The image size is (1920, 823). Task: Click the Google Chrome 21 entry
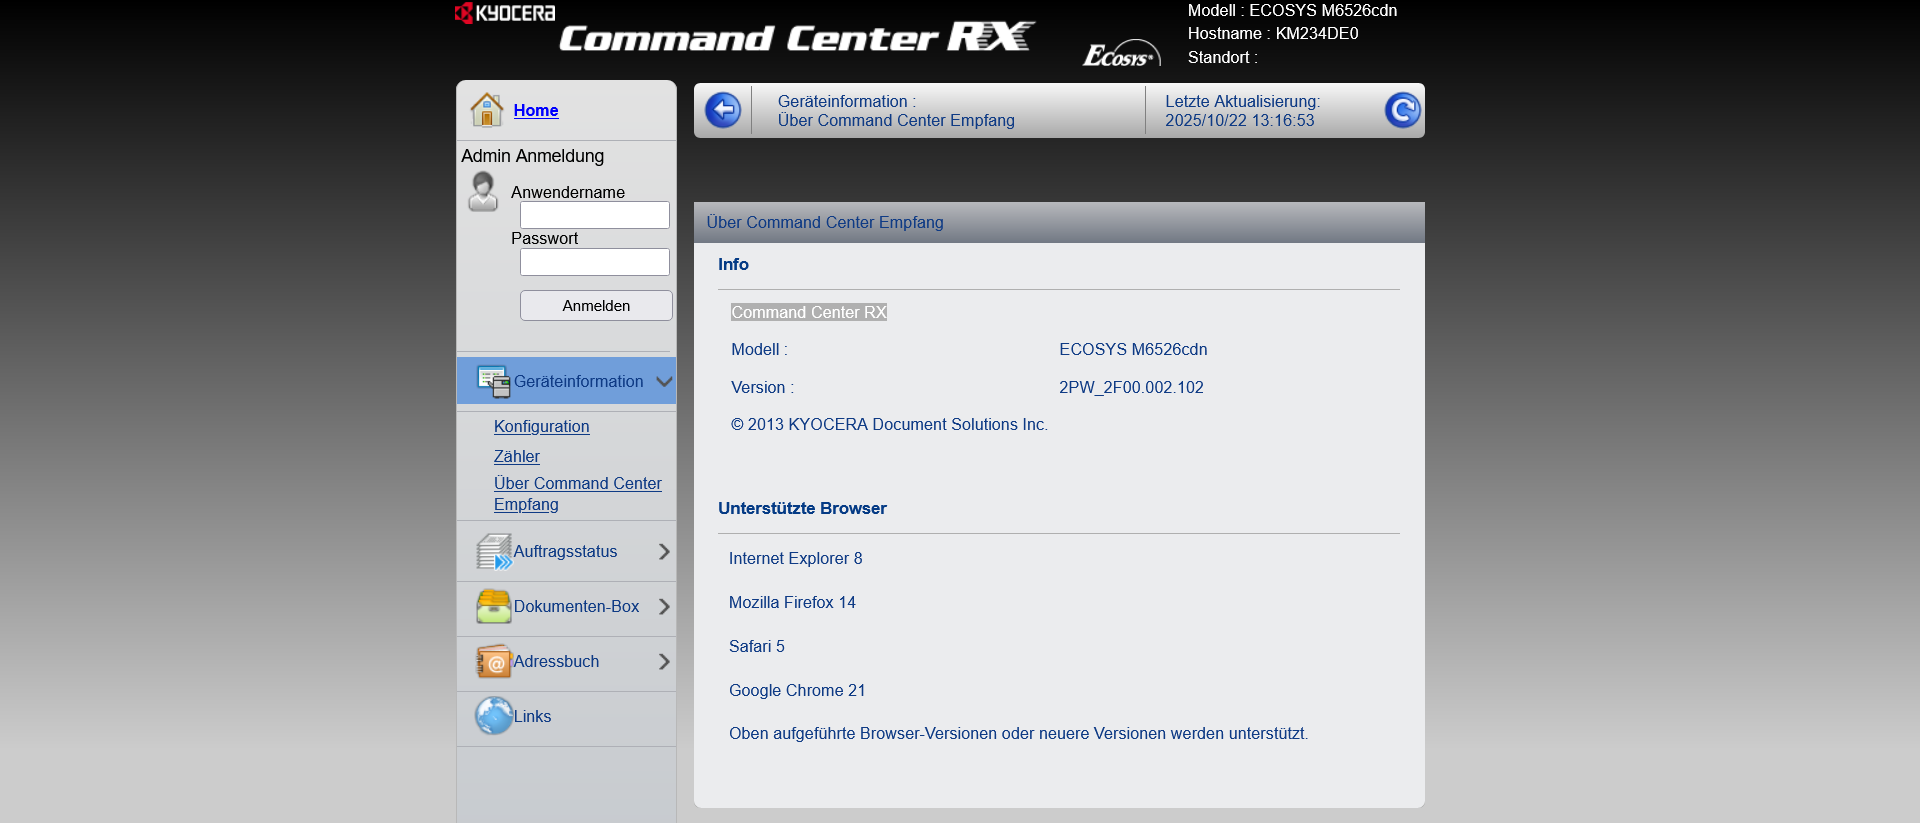click(797, 690)
